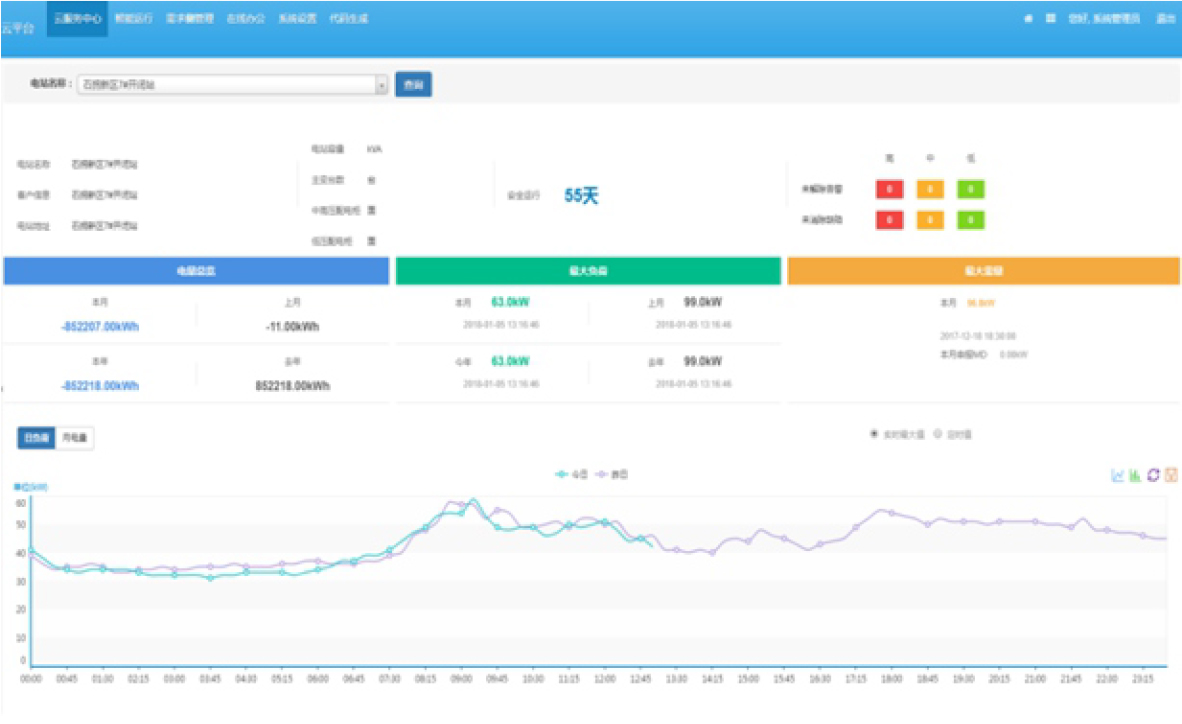Click the green 最大负荷 panel header

tap(588, 271)
